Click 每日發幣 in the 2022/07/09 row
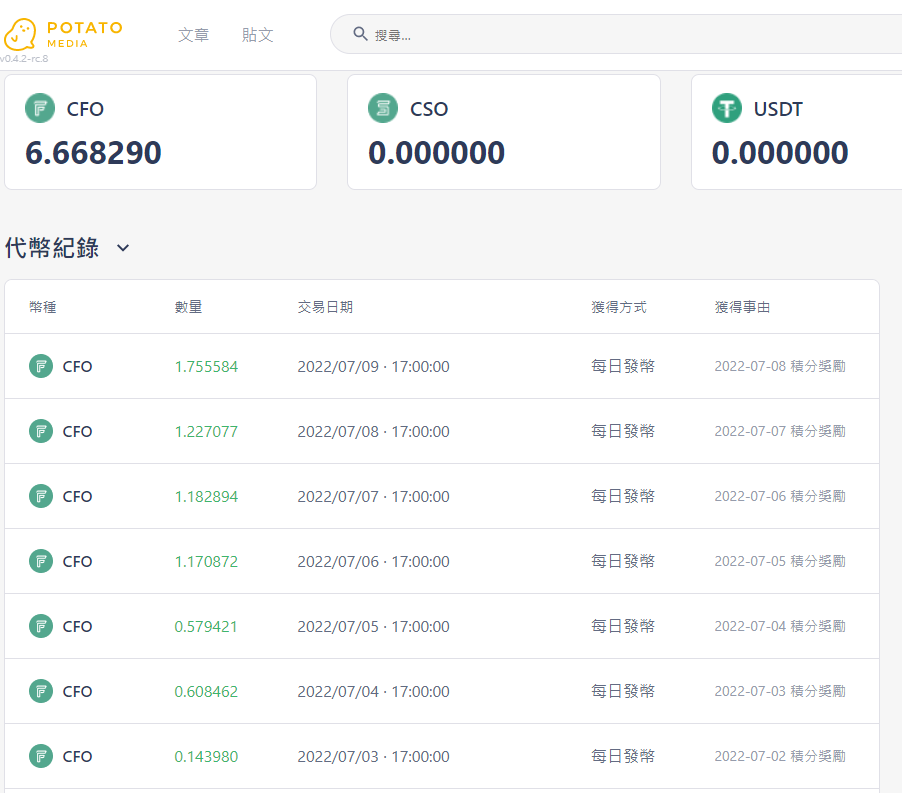 coord(623,366)
